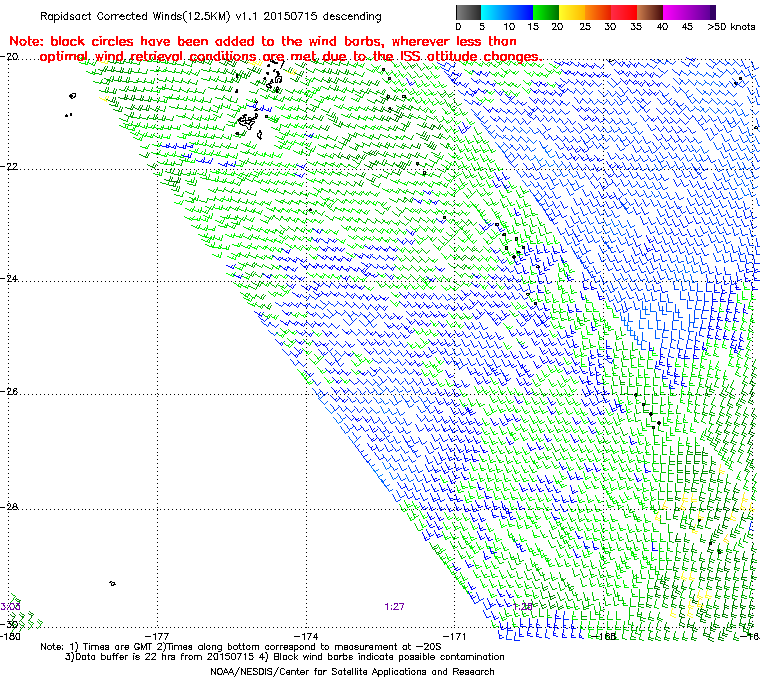The width and height of the screenshot is (760, 688).
Task: Click the orange 25-30 knots legend swatch
Action: 598,12
